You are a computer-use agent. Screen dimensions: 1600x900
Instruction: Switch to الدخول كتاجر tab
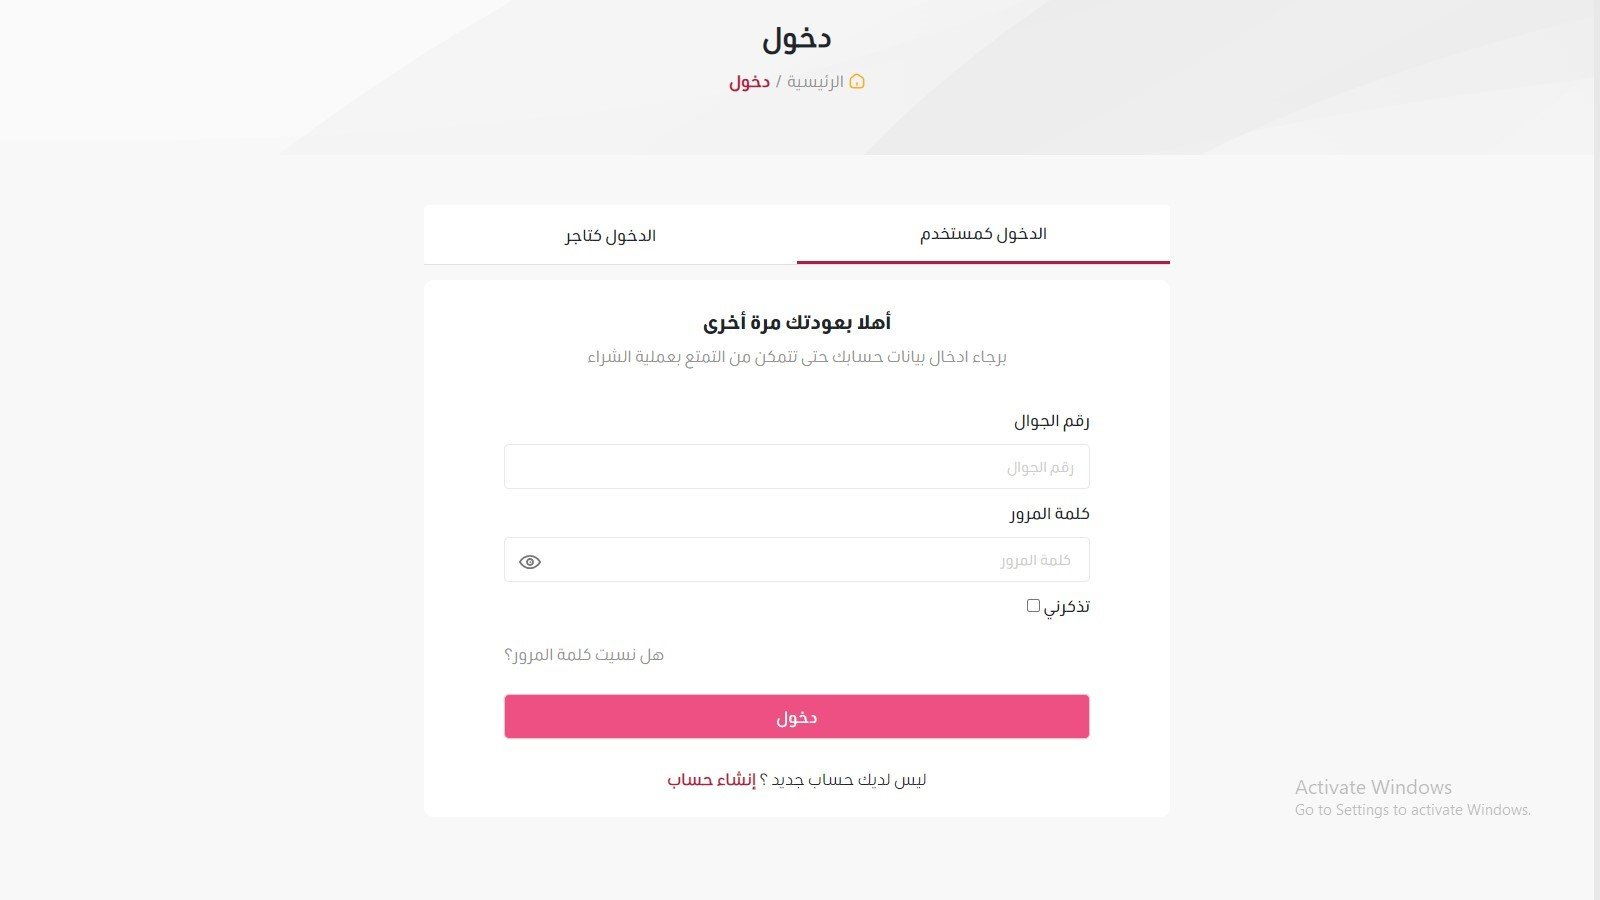(x=610, y=235)
